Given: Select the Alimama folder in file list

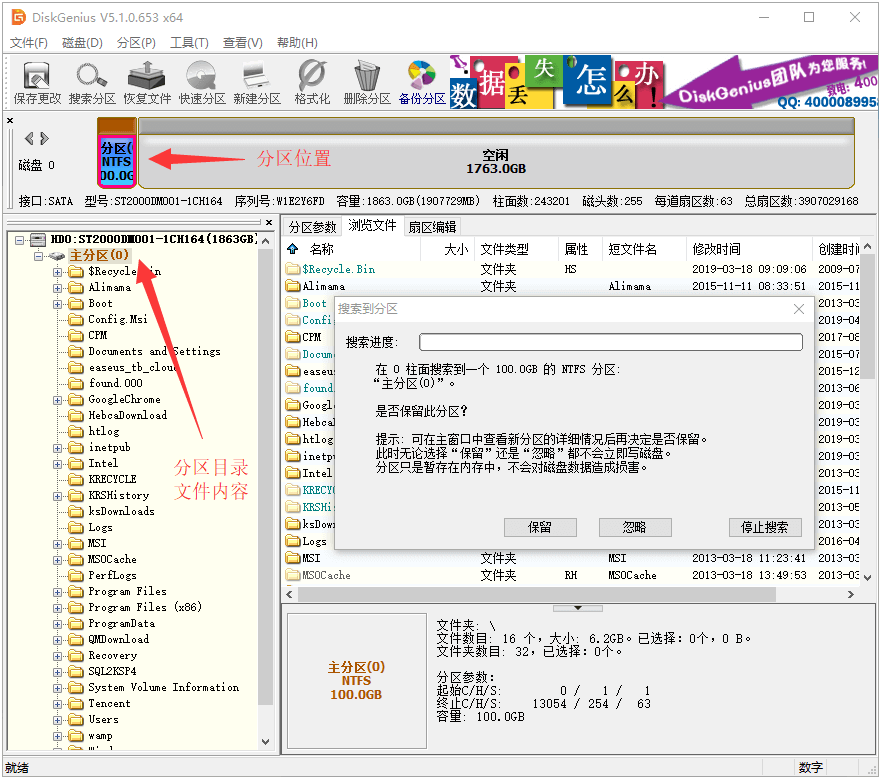Looking at the screenshot, I should 324,286.
